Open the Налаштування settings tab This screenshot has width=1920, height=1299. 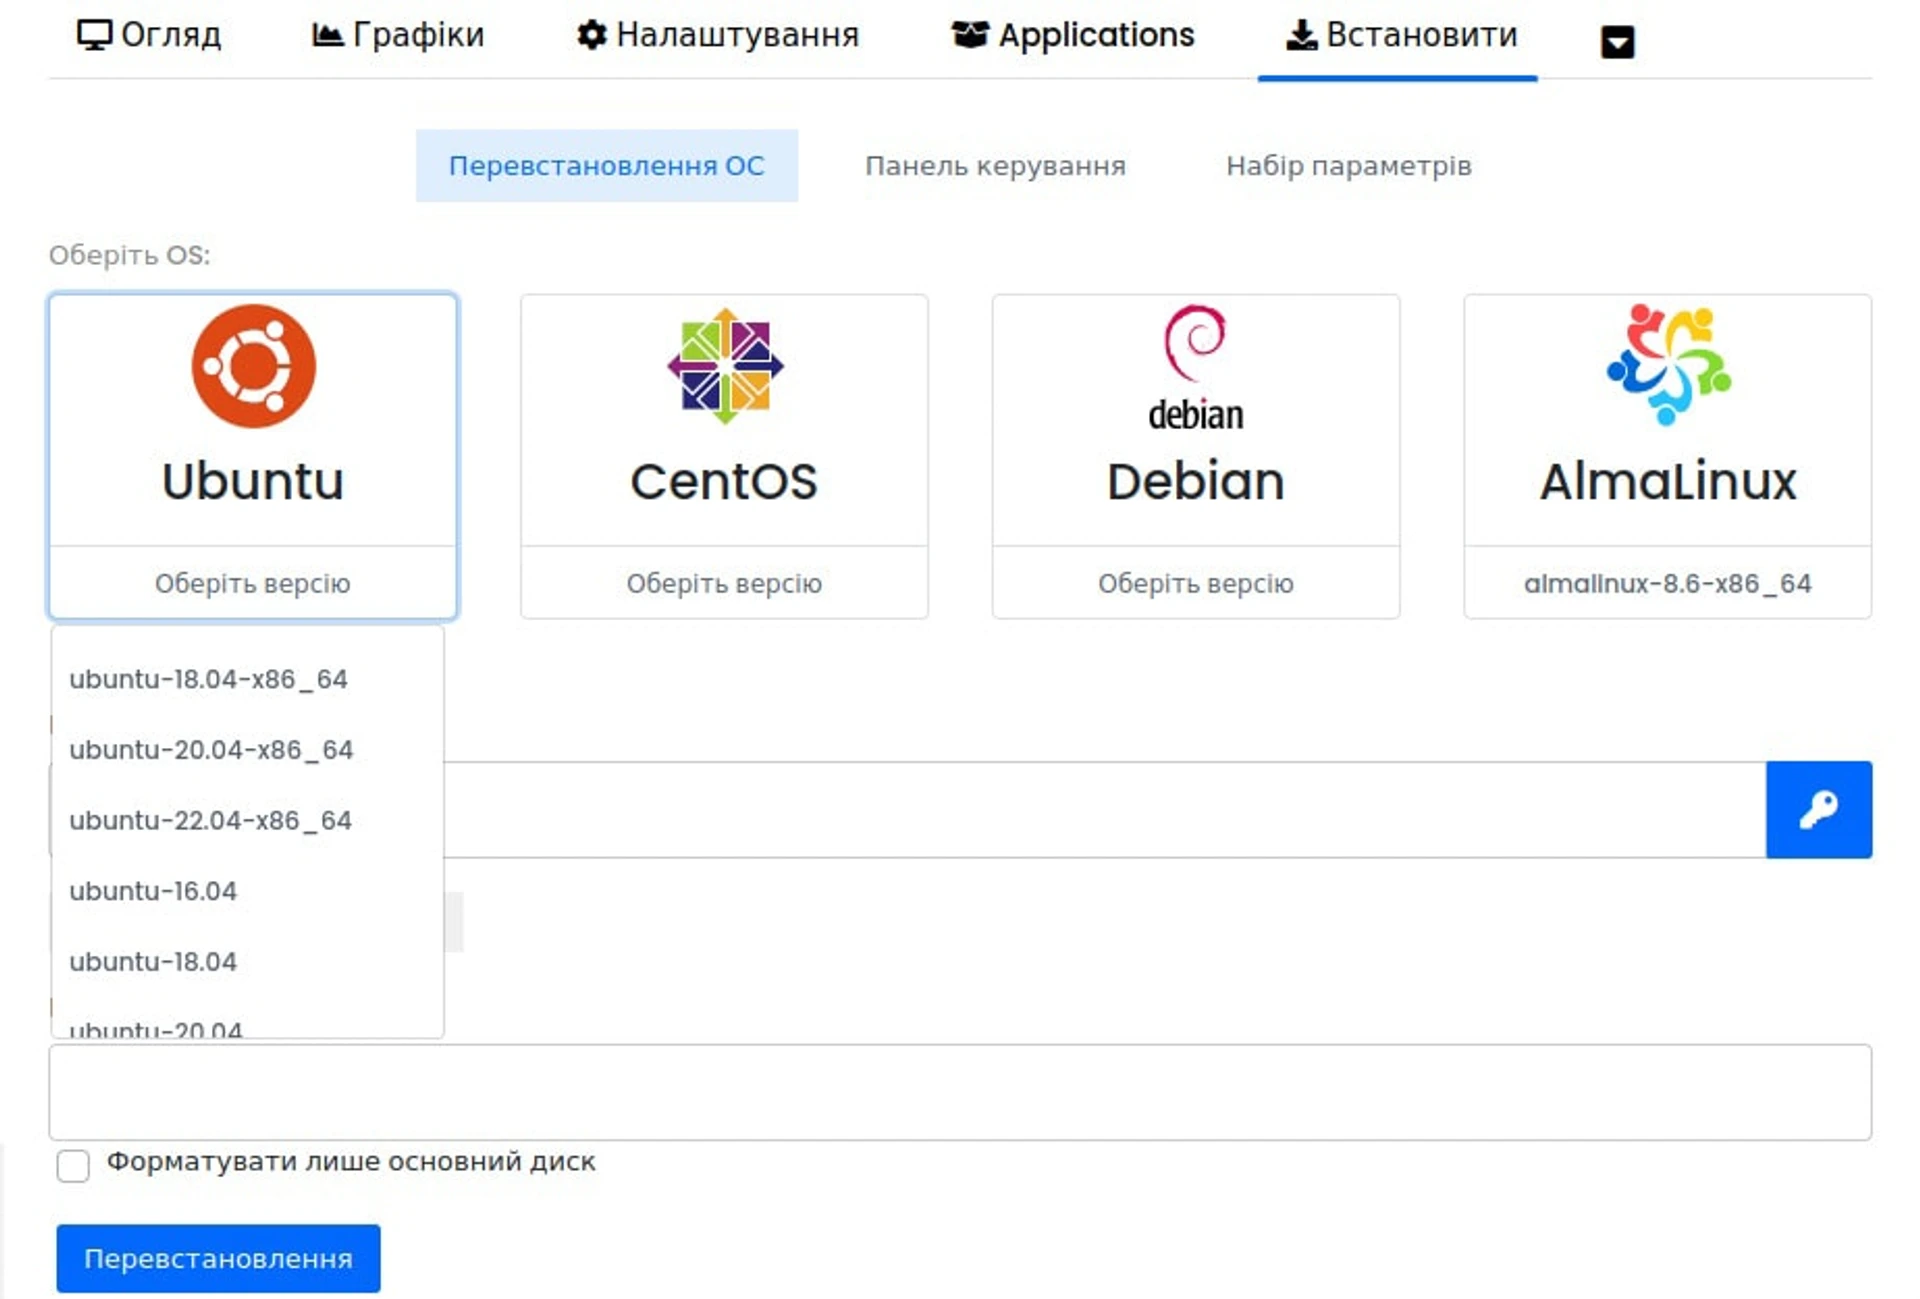click(x=718, y=35)
